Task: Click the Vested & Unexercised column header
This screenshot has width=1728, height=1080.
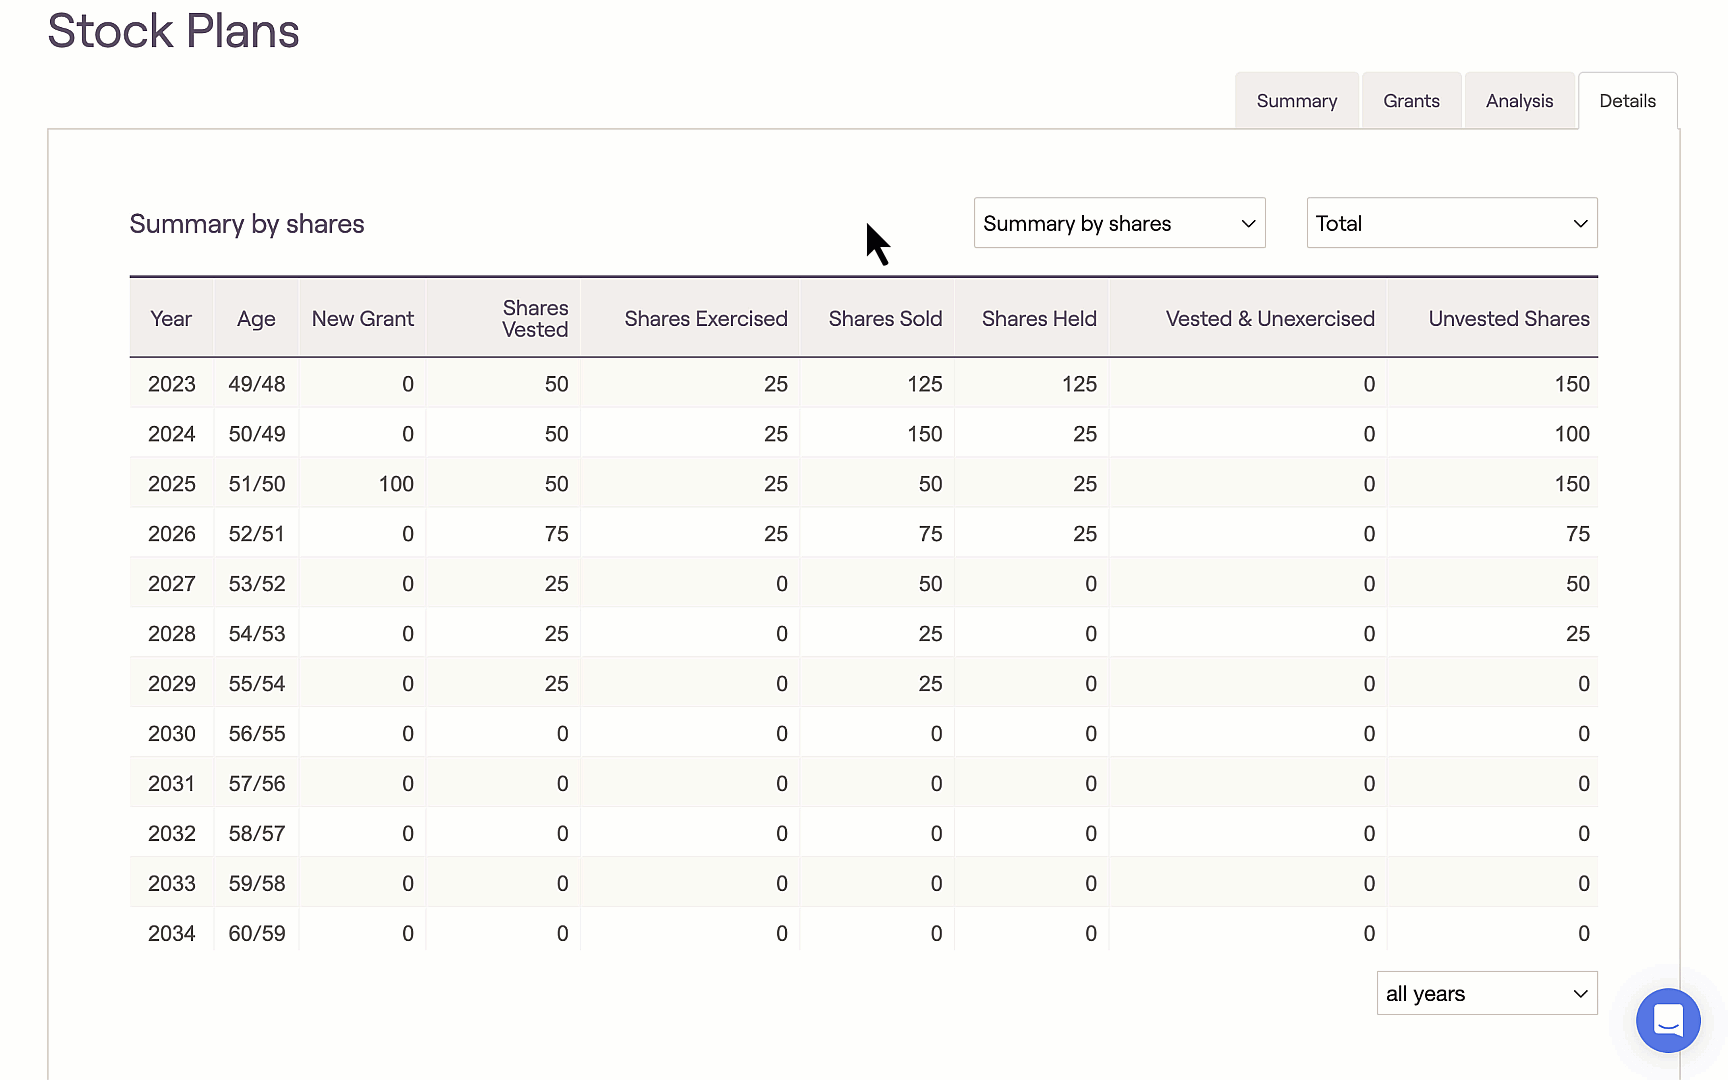Action: pos(1269,319)
